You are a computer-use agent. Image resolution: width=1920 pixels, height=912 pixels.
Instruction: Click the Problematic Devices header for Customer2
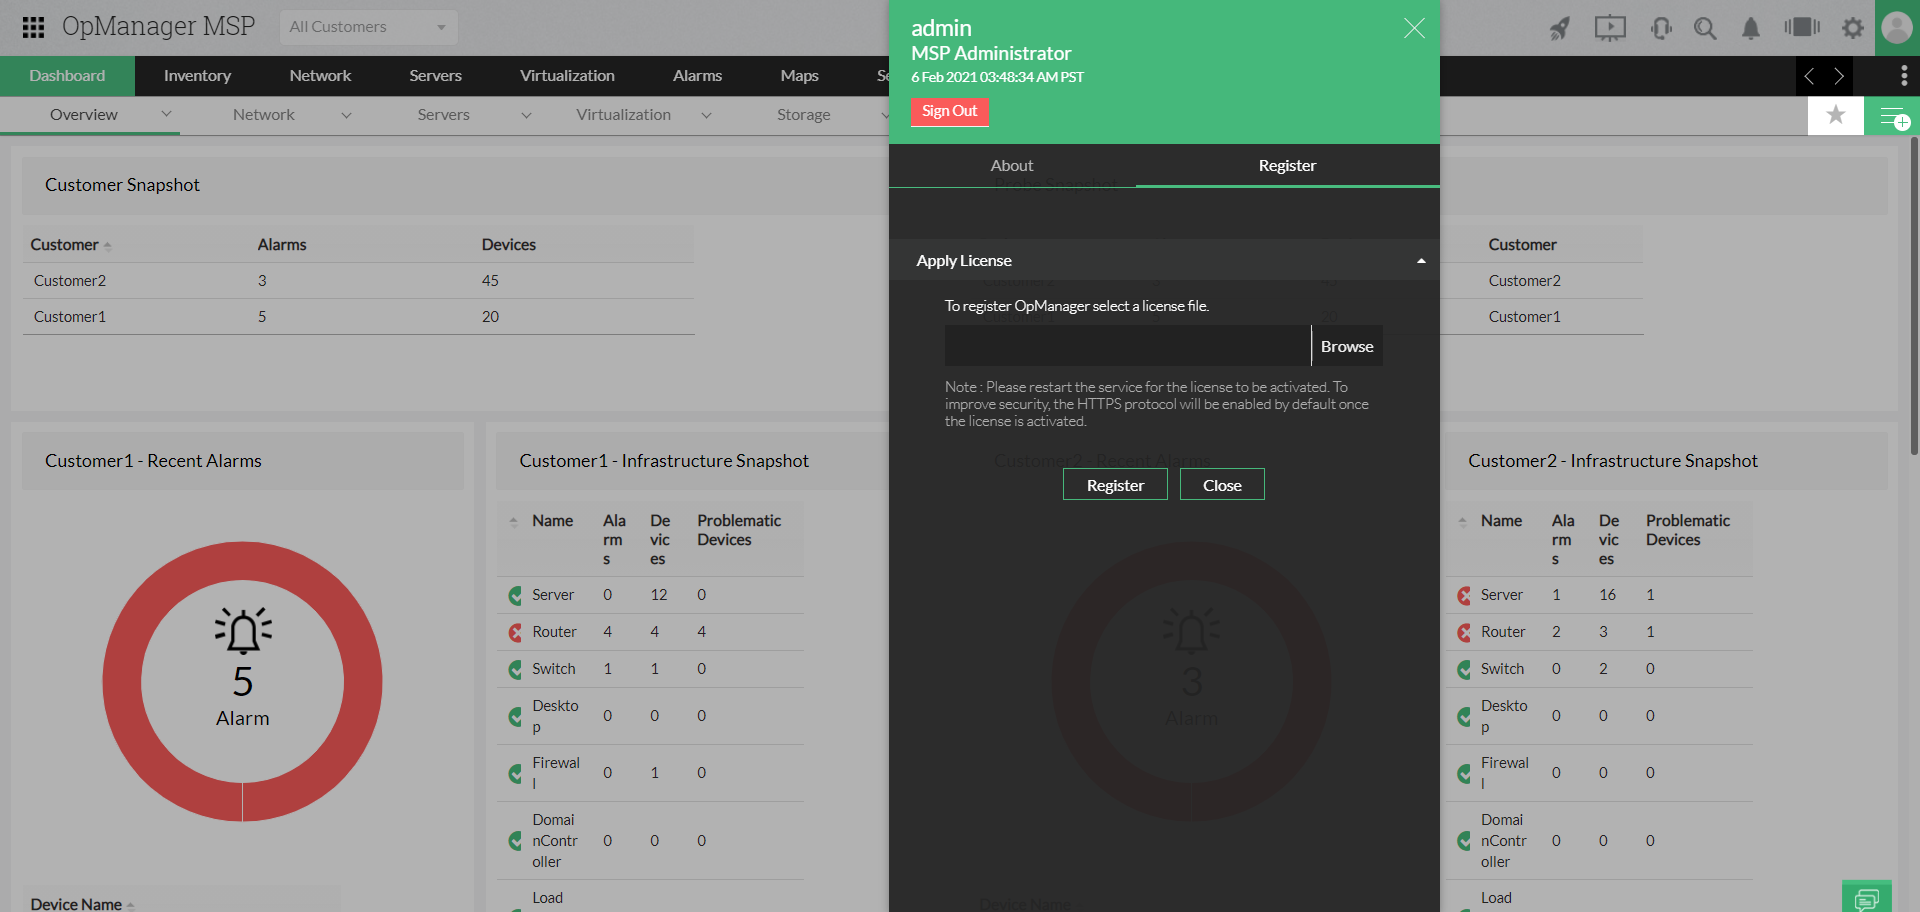1688,530
